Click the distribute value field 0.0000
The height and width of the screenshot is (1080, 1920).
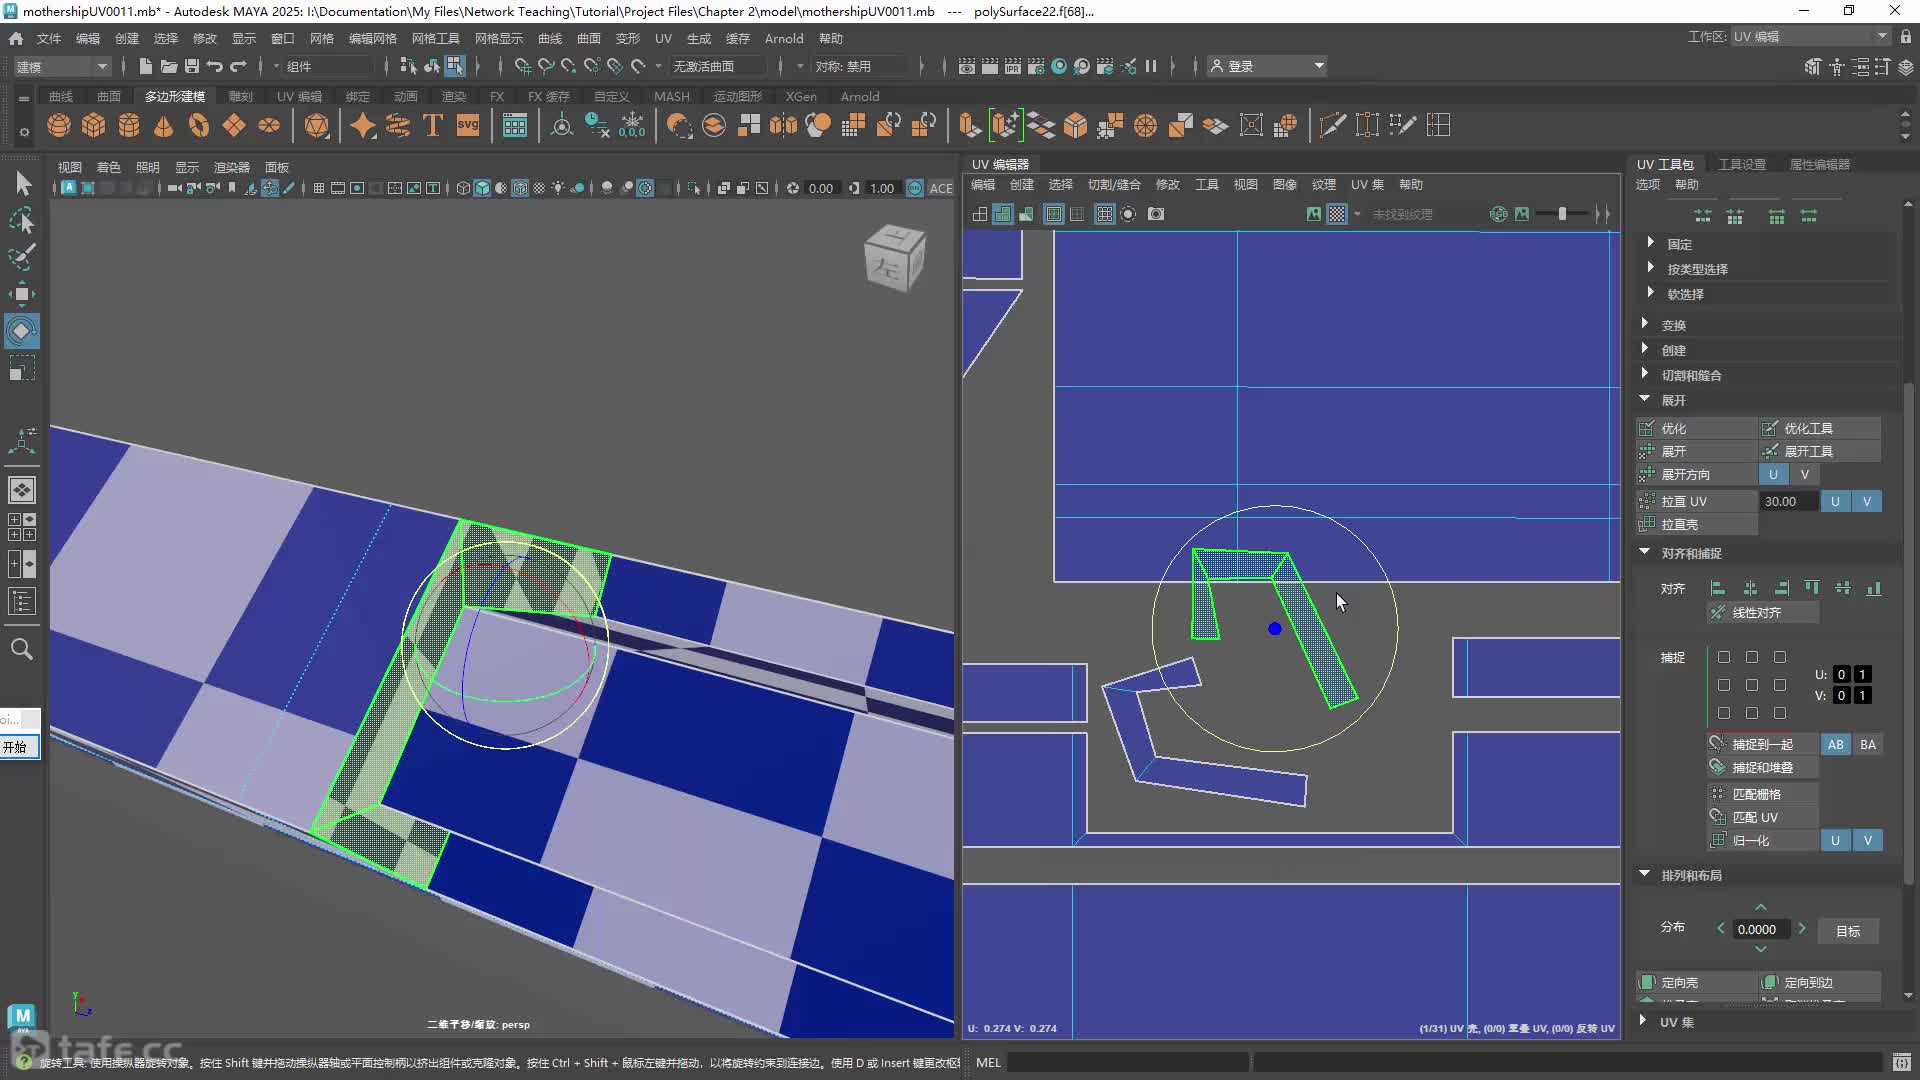(1760, 929)
